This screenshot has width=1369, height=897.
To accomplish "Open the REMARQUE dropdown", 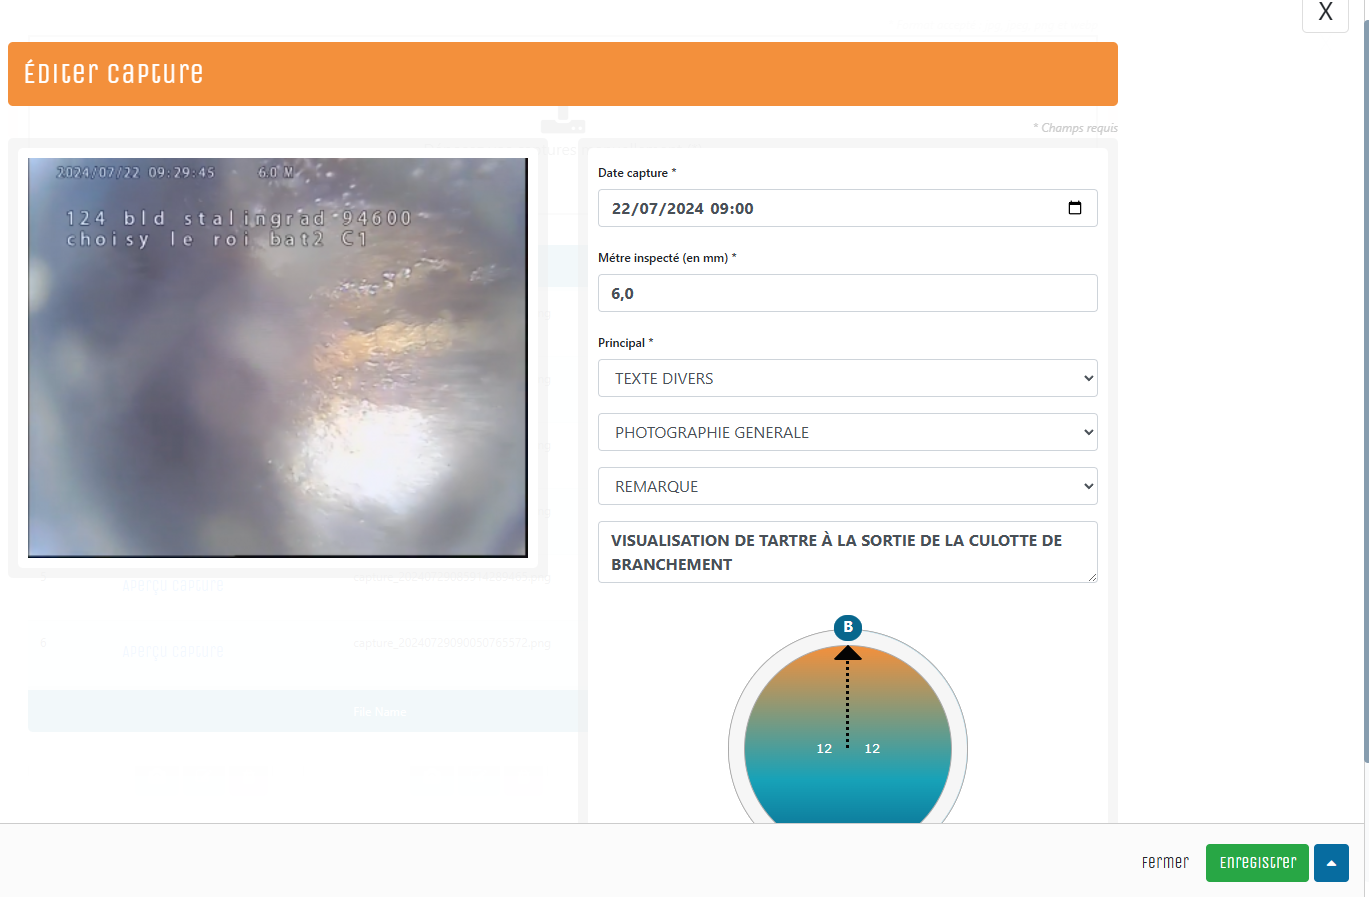I will pos(847,486).
